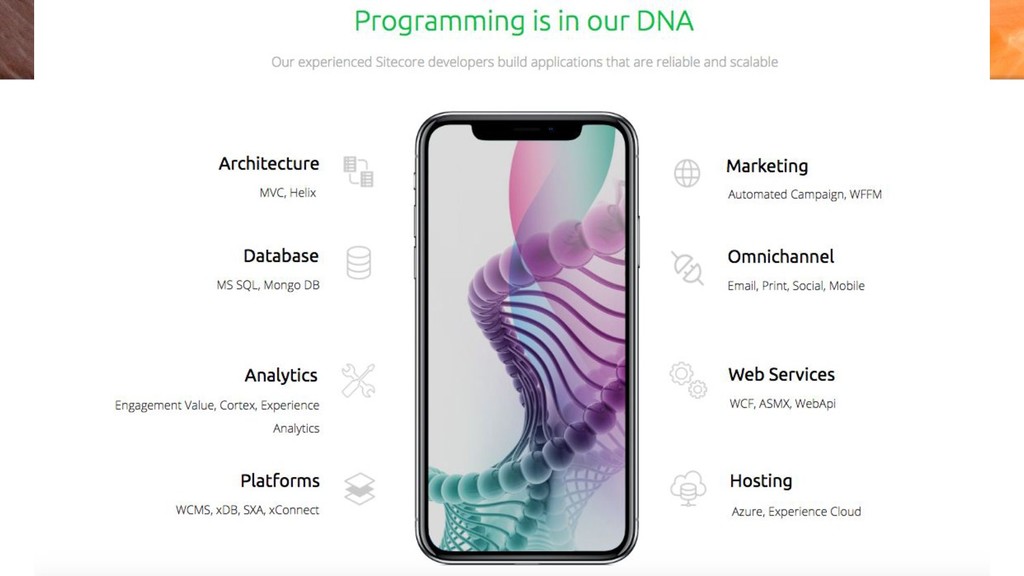Select the Web Services heading
The image size is (1024, 576).
pyautogui.click(x=782, y=374)
